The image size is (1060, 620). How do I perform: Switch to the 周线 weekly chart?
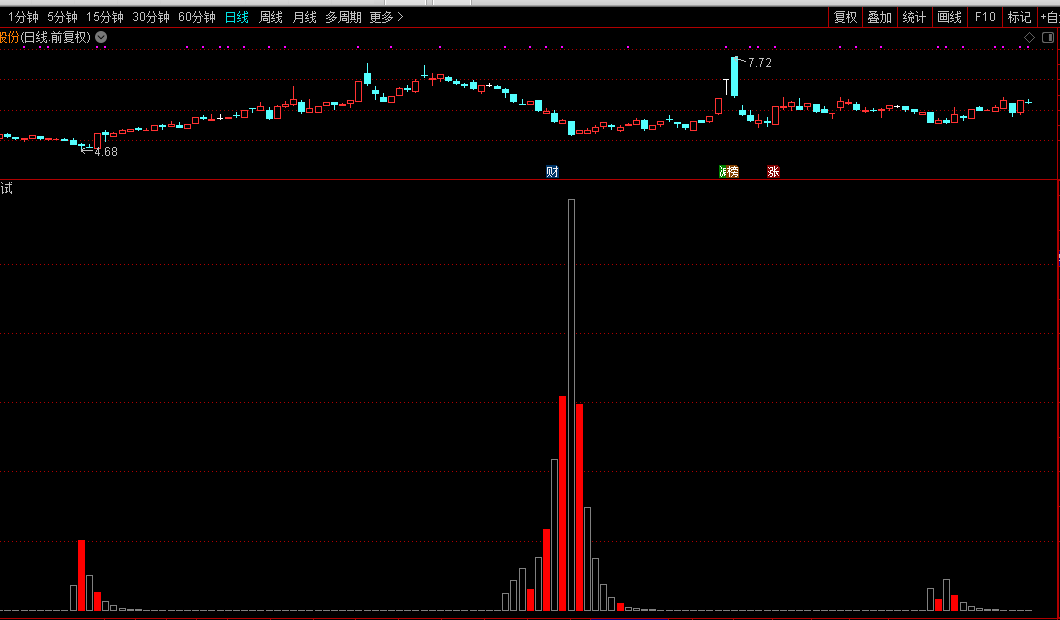tap(271, 17)
